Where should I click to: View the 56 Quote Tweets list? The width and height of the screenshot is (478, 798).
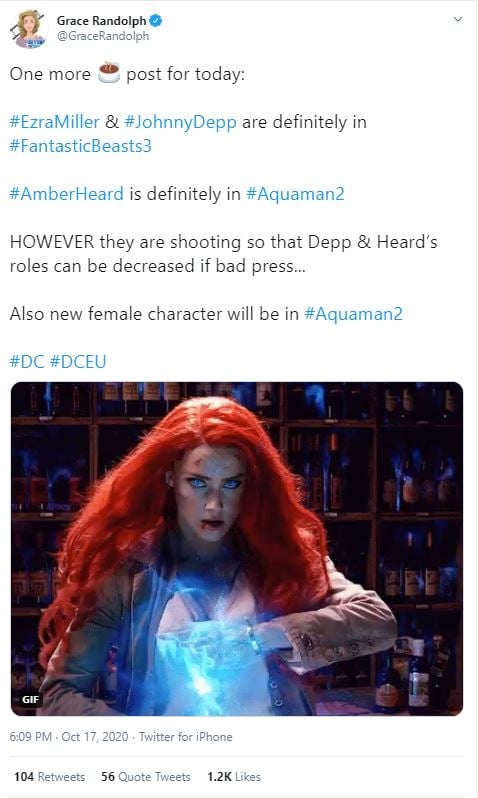click(x=146, y=777)
